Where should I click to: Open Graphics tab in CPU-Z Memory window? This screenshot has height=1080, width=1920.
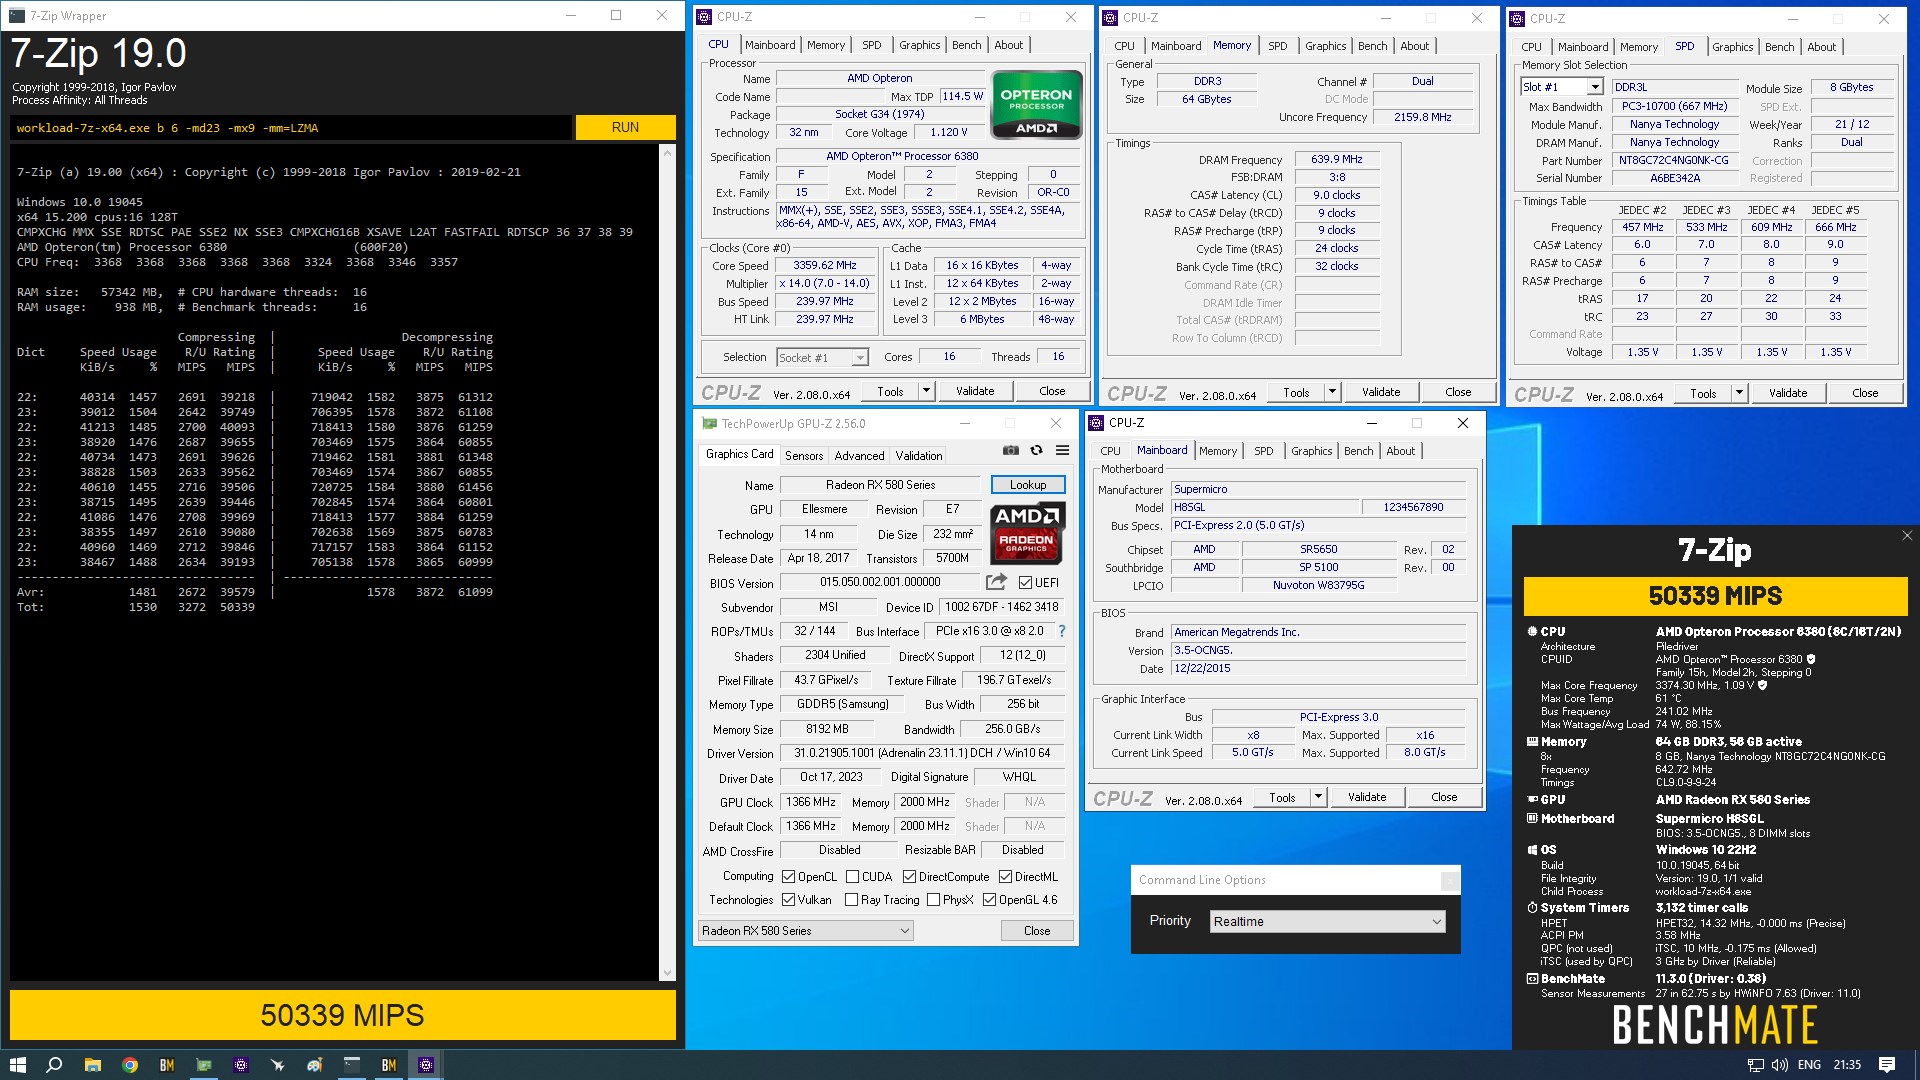coord(1325,46)
